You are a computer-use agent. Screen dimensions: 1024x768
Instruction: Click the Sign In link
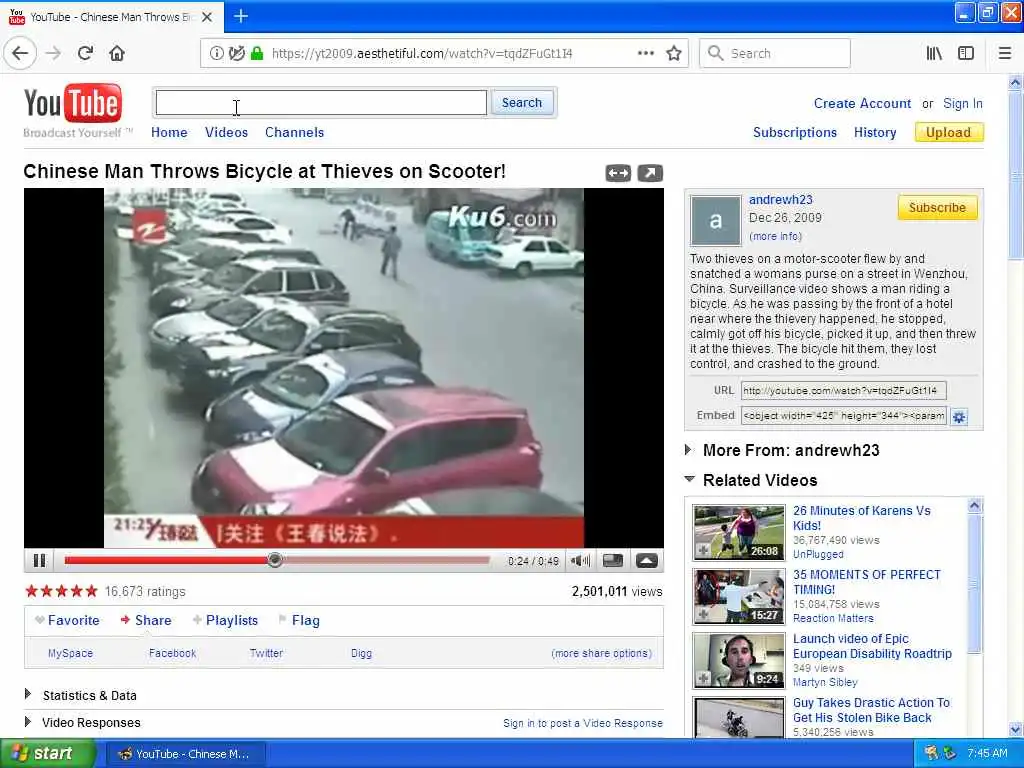point(963,103)
